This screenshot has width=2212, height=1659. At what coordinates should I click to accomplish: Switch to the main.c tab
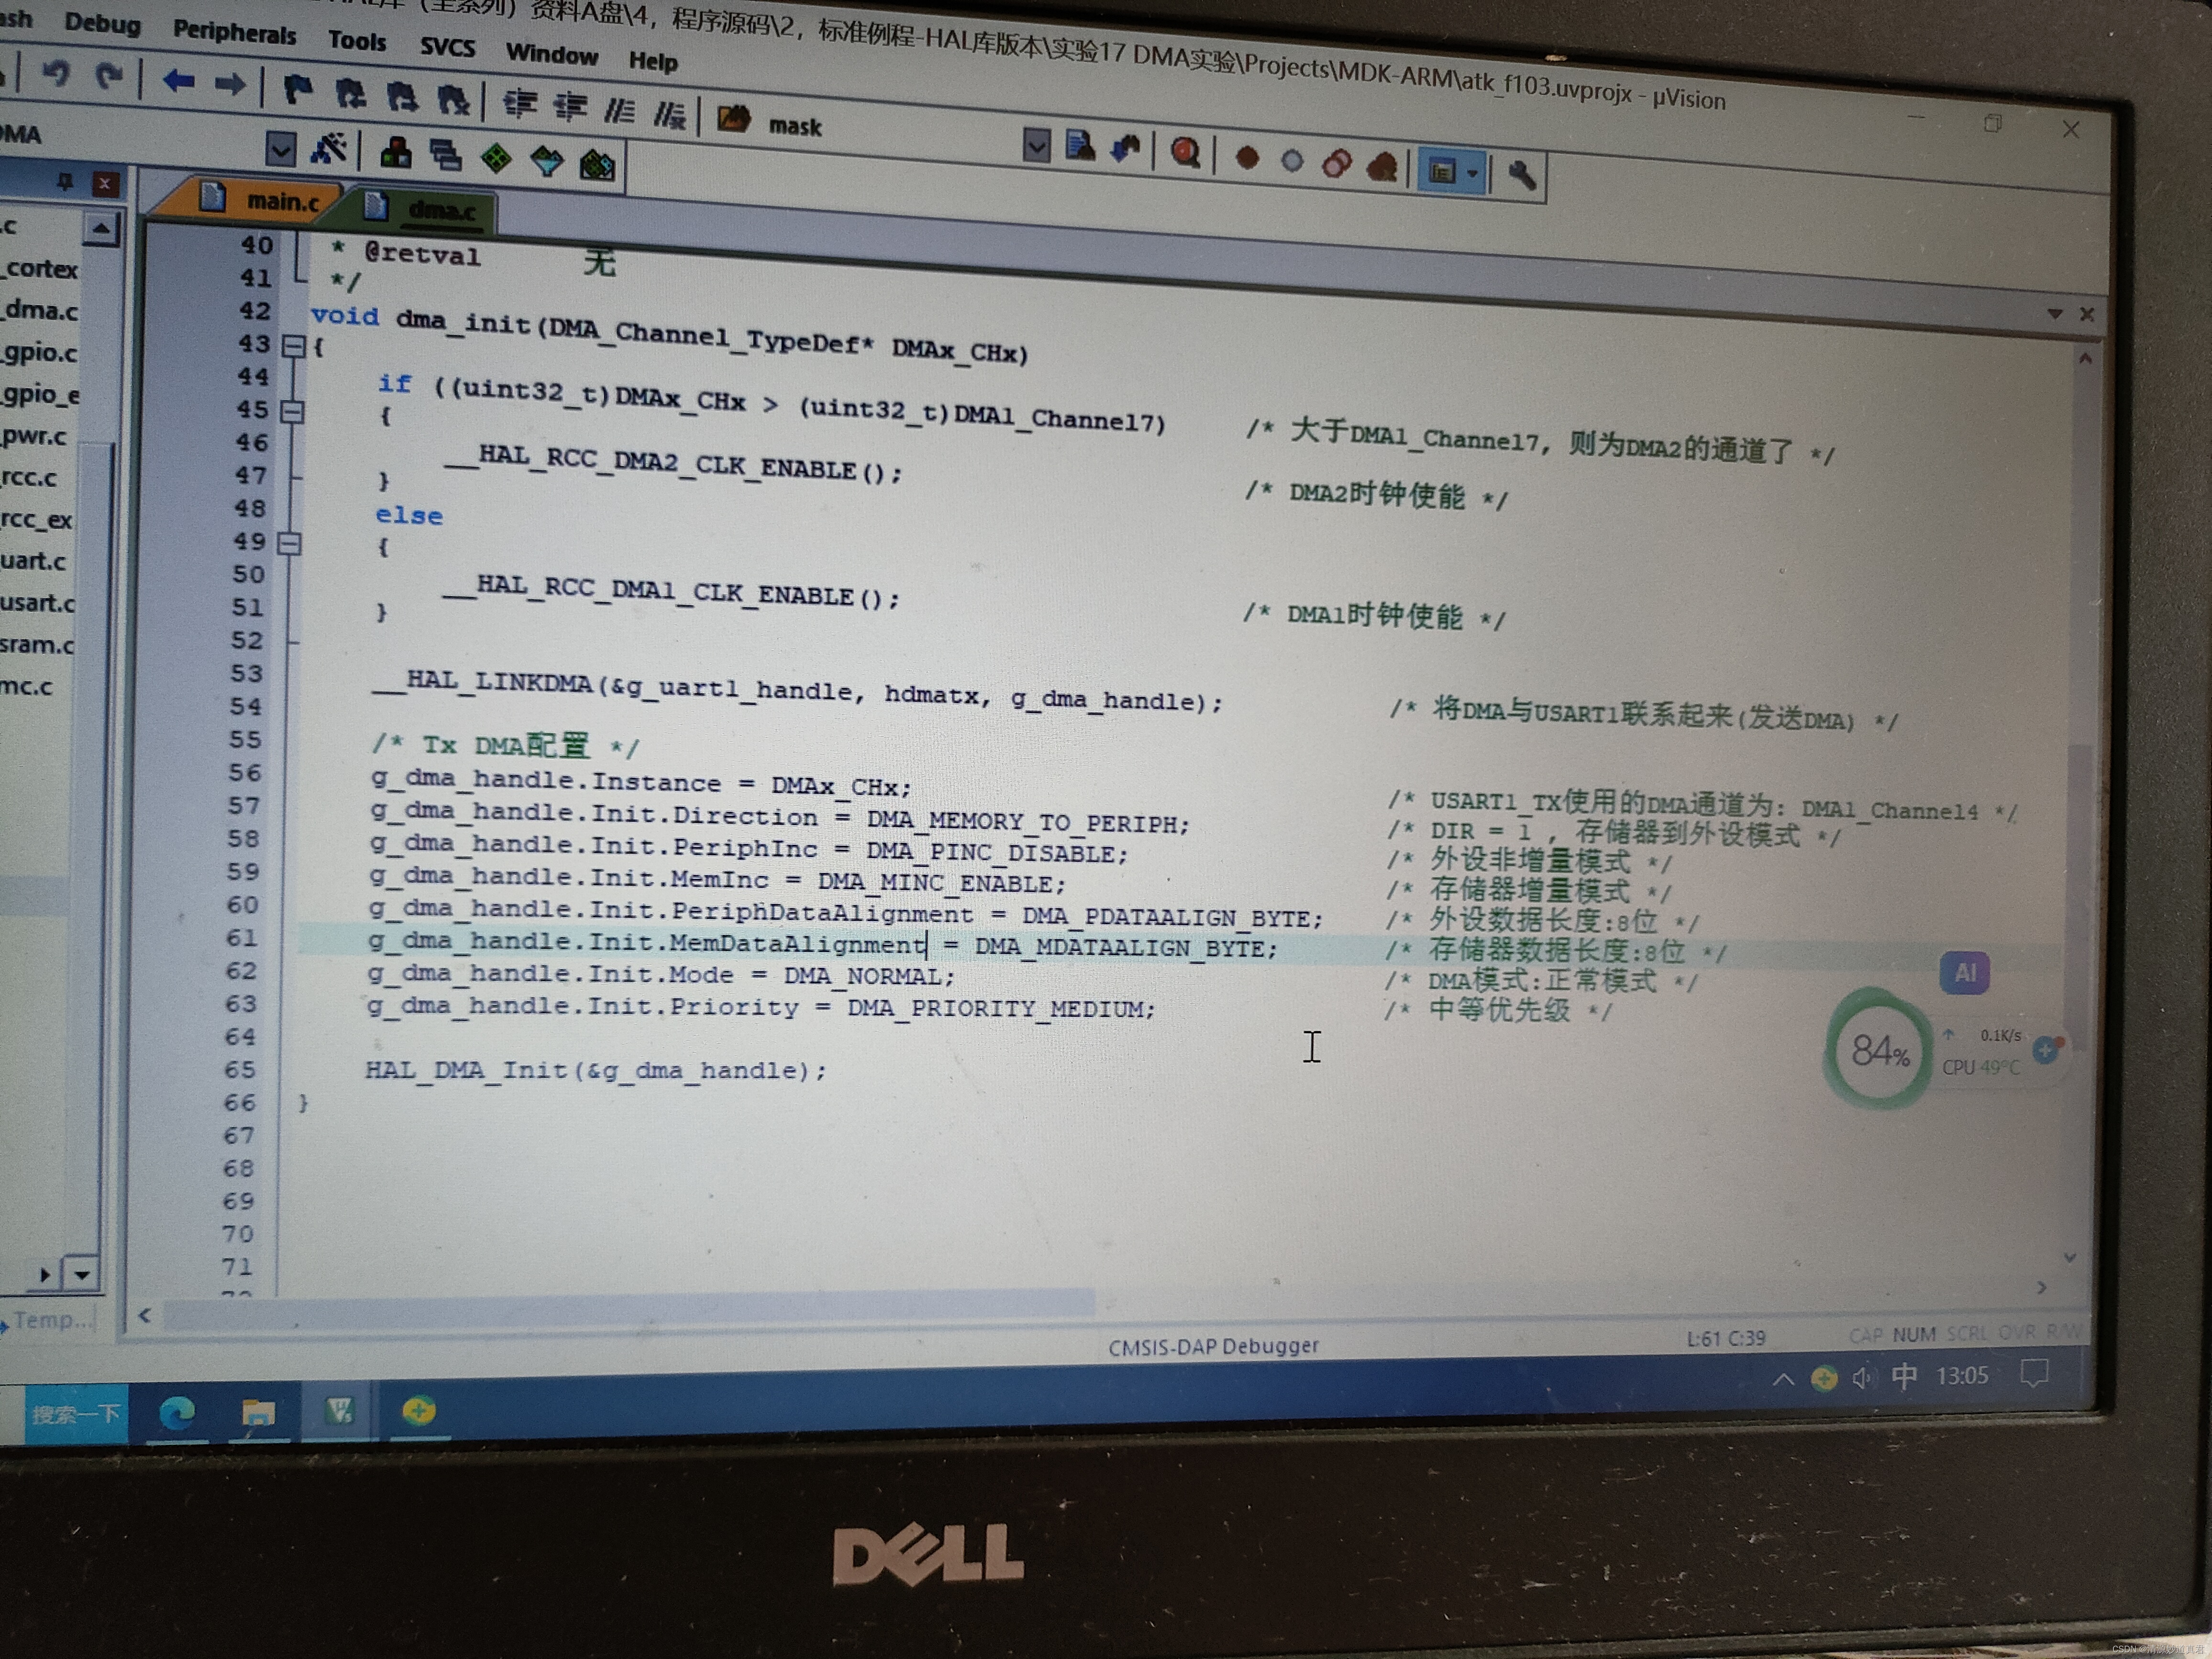click(x=260, y=200)
